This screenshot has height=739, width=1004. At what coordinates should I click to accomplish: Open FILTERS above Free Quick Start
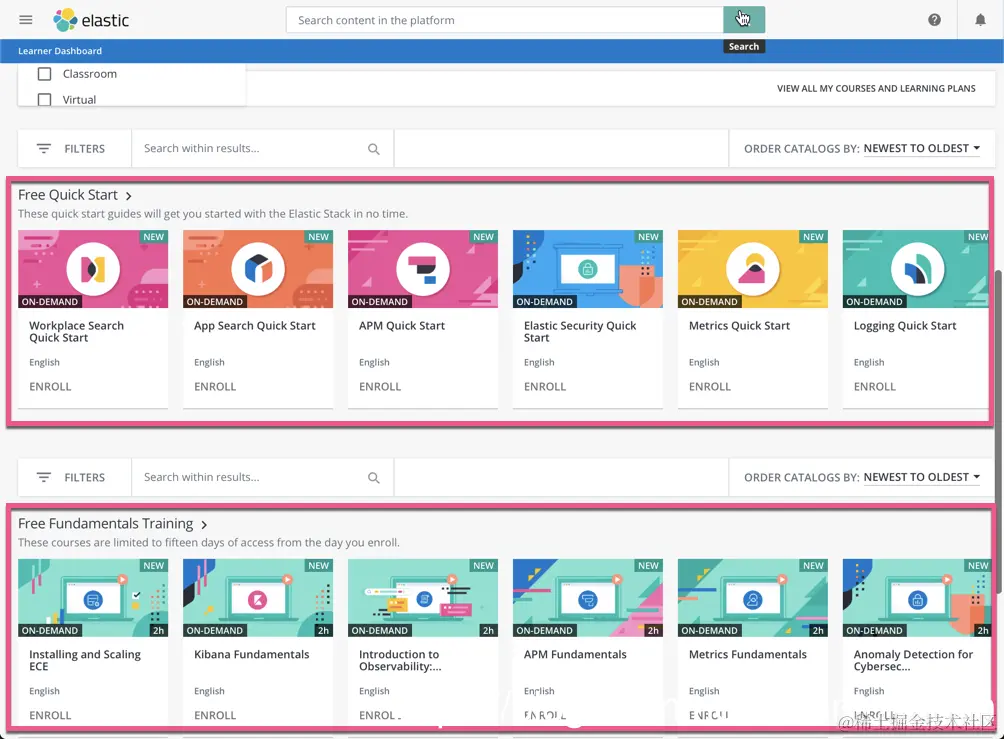(74, 149)
